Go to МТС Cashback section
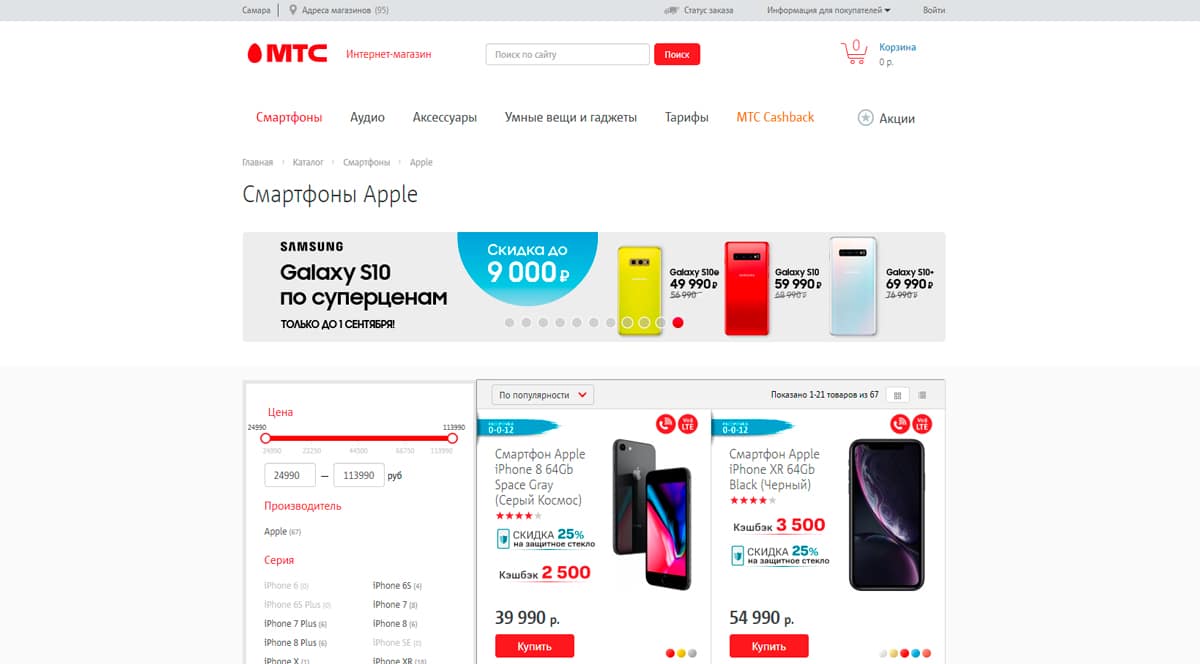This screenshot has height=664, width=1200. pyautogui.click(x=775, y=117)
